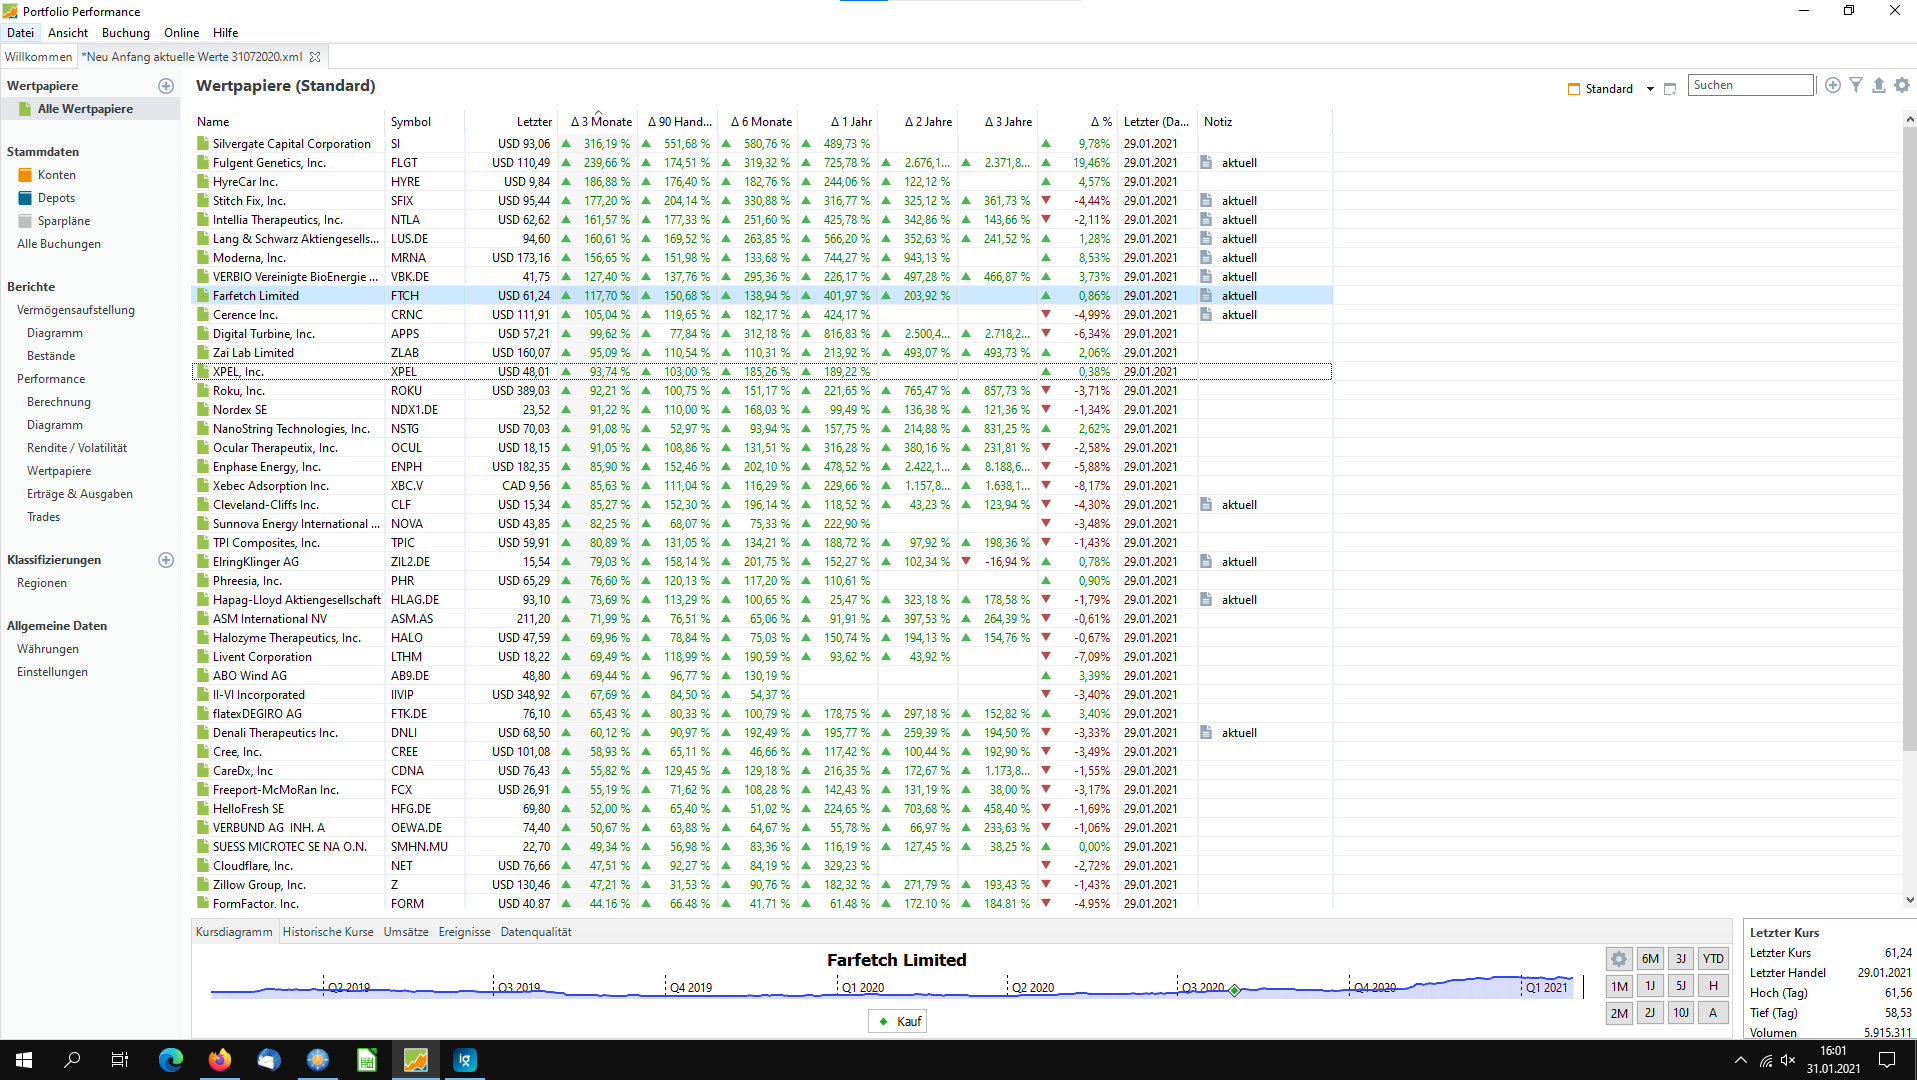Sort by the Symbol column header
Viewport: 1917px width, 1080px height.
coord(424,122)
